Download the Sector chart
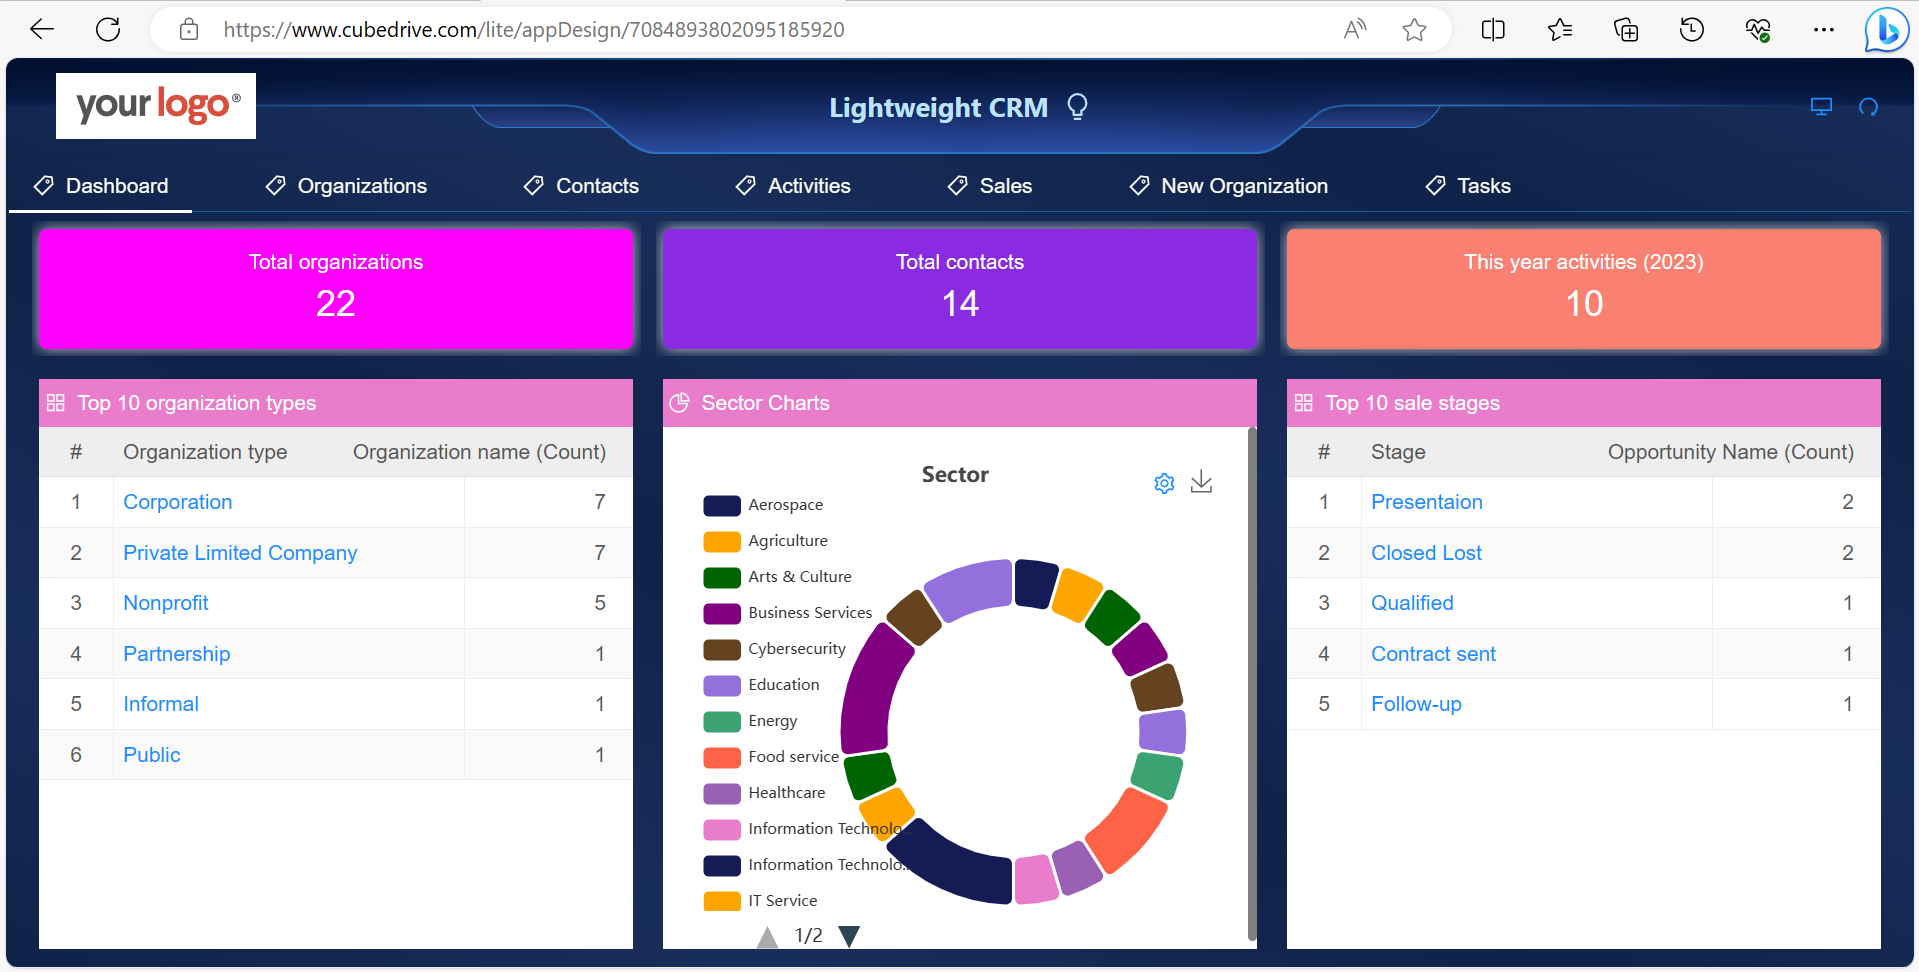This screenshot has width=1919, height=972. coord(1201,483)
